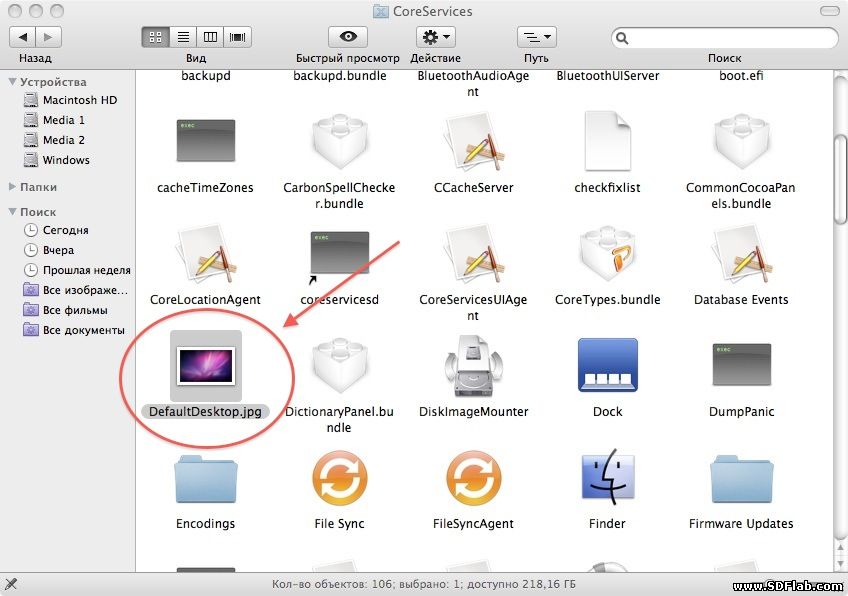This screenshot has width=848, height=596.
Task: Select Macintosh HD in the sidebar
Action: click(70, 100)
